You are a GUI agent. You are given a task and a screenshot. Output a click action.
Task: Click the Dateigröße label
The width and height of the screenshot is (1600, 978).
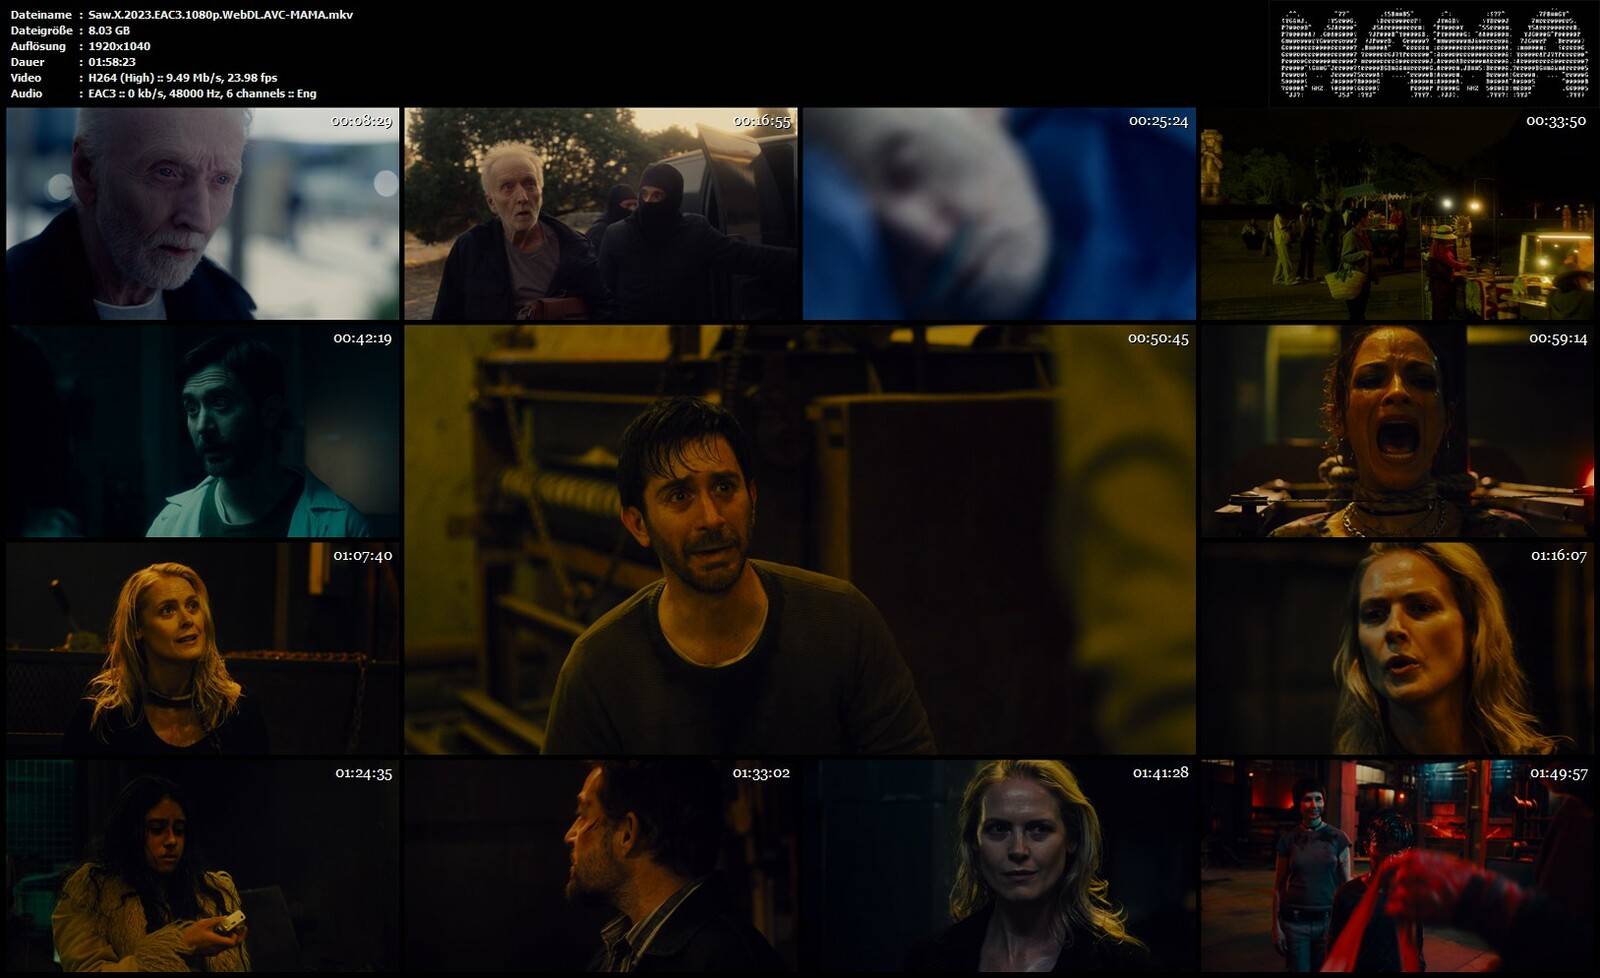coord(41,31)
